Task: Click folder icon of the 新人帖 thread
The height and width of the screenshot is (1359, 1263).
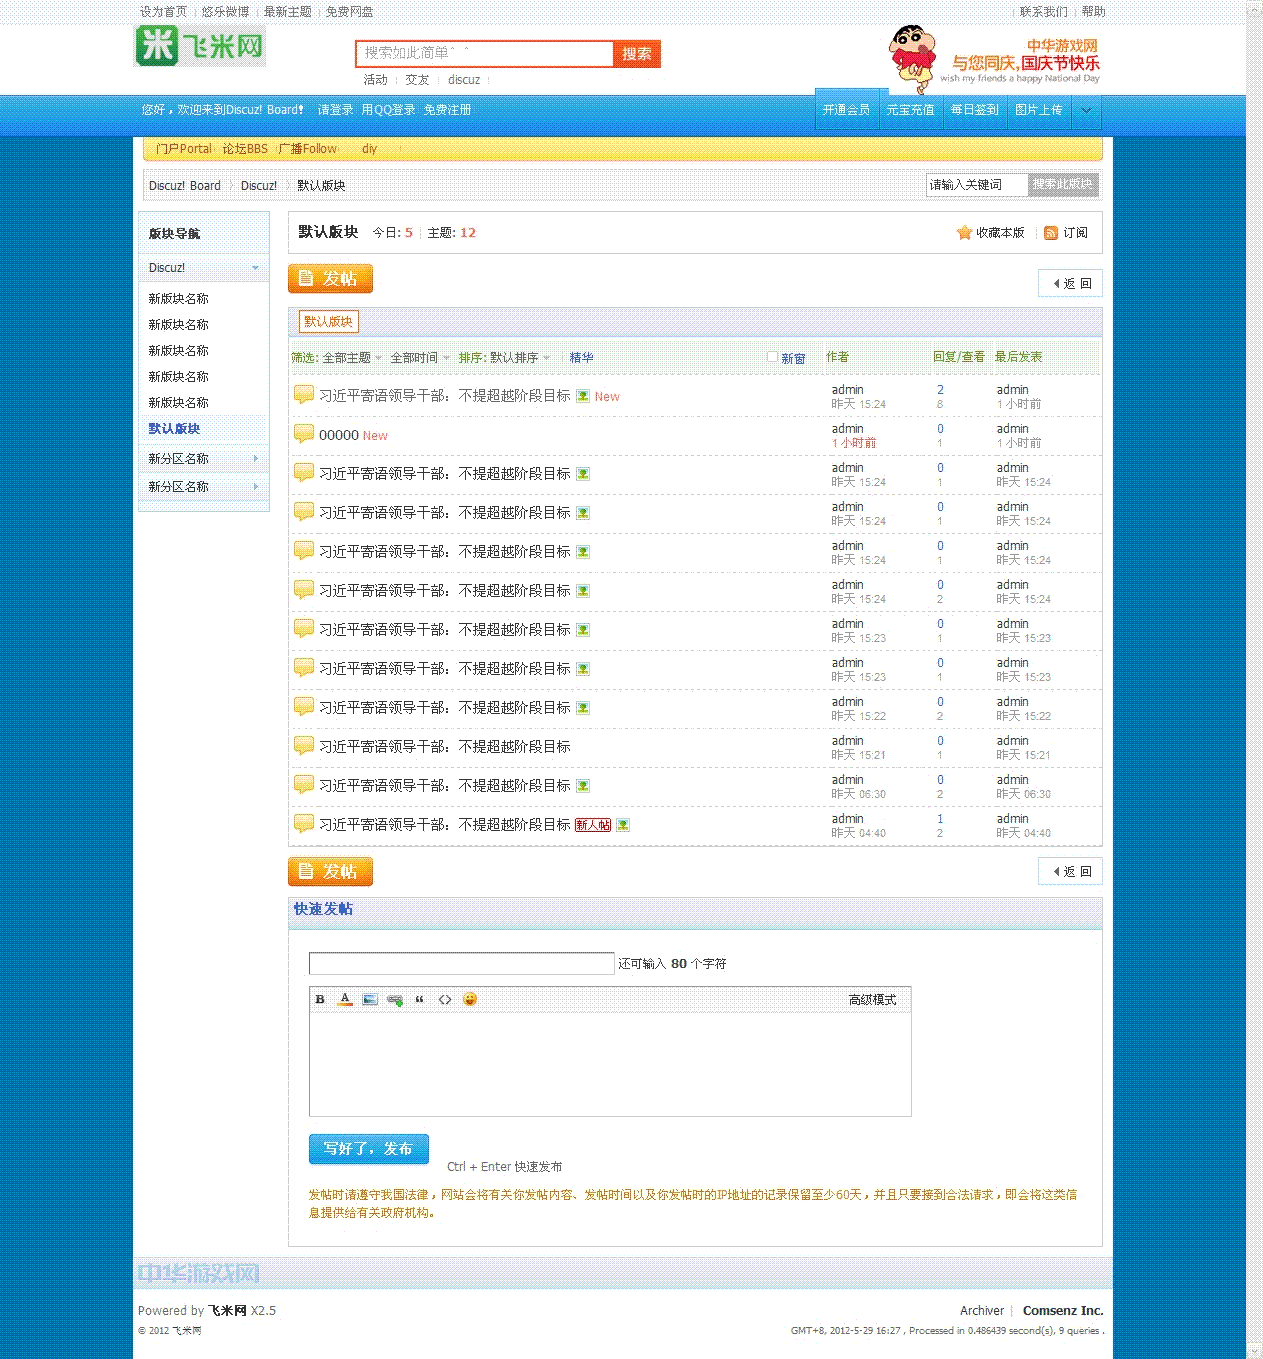Action: pos(304,824)
